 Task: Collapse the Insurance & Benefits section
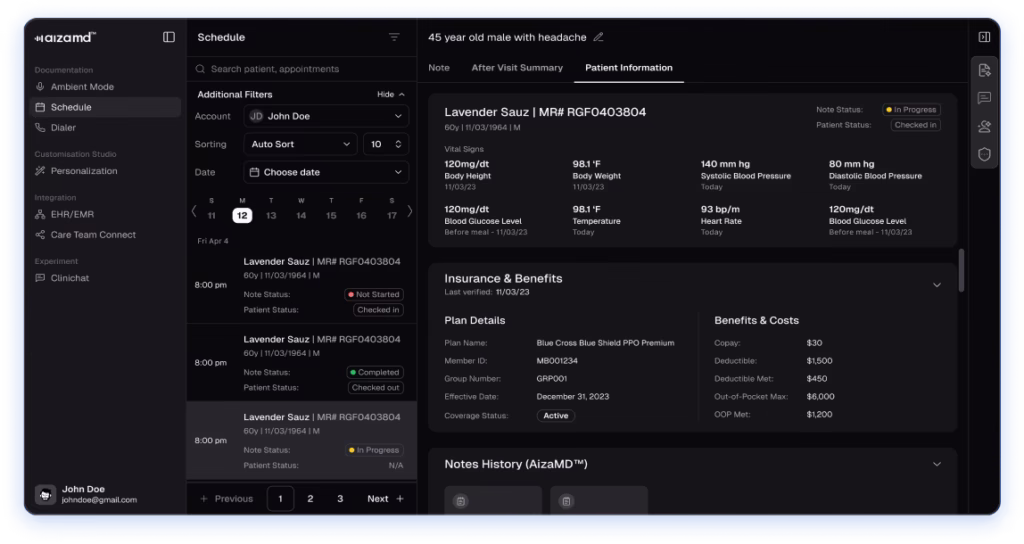point(936,285)
